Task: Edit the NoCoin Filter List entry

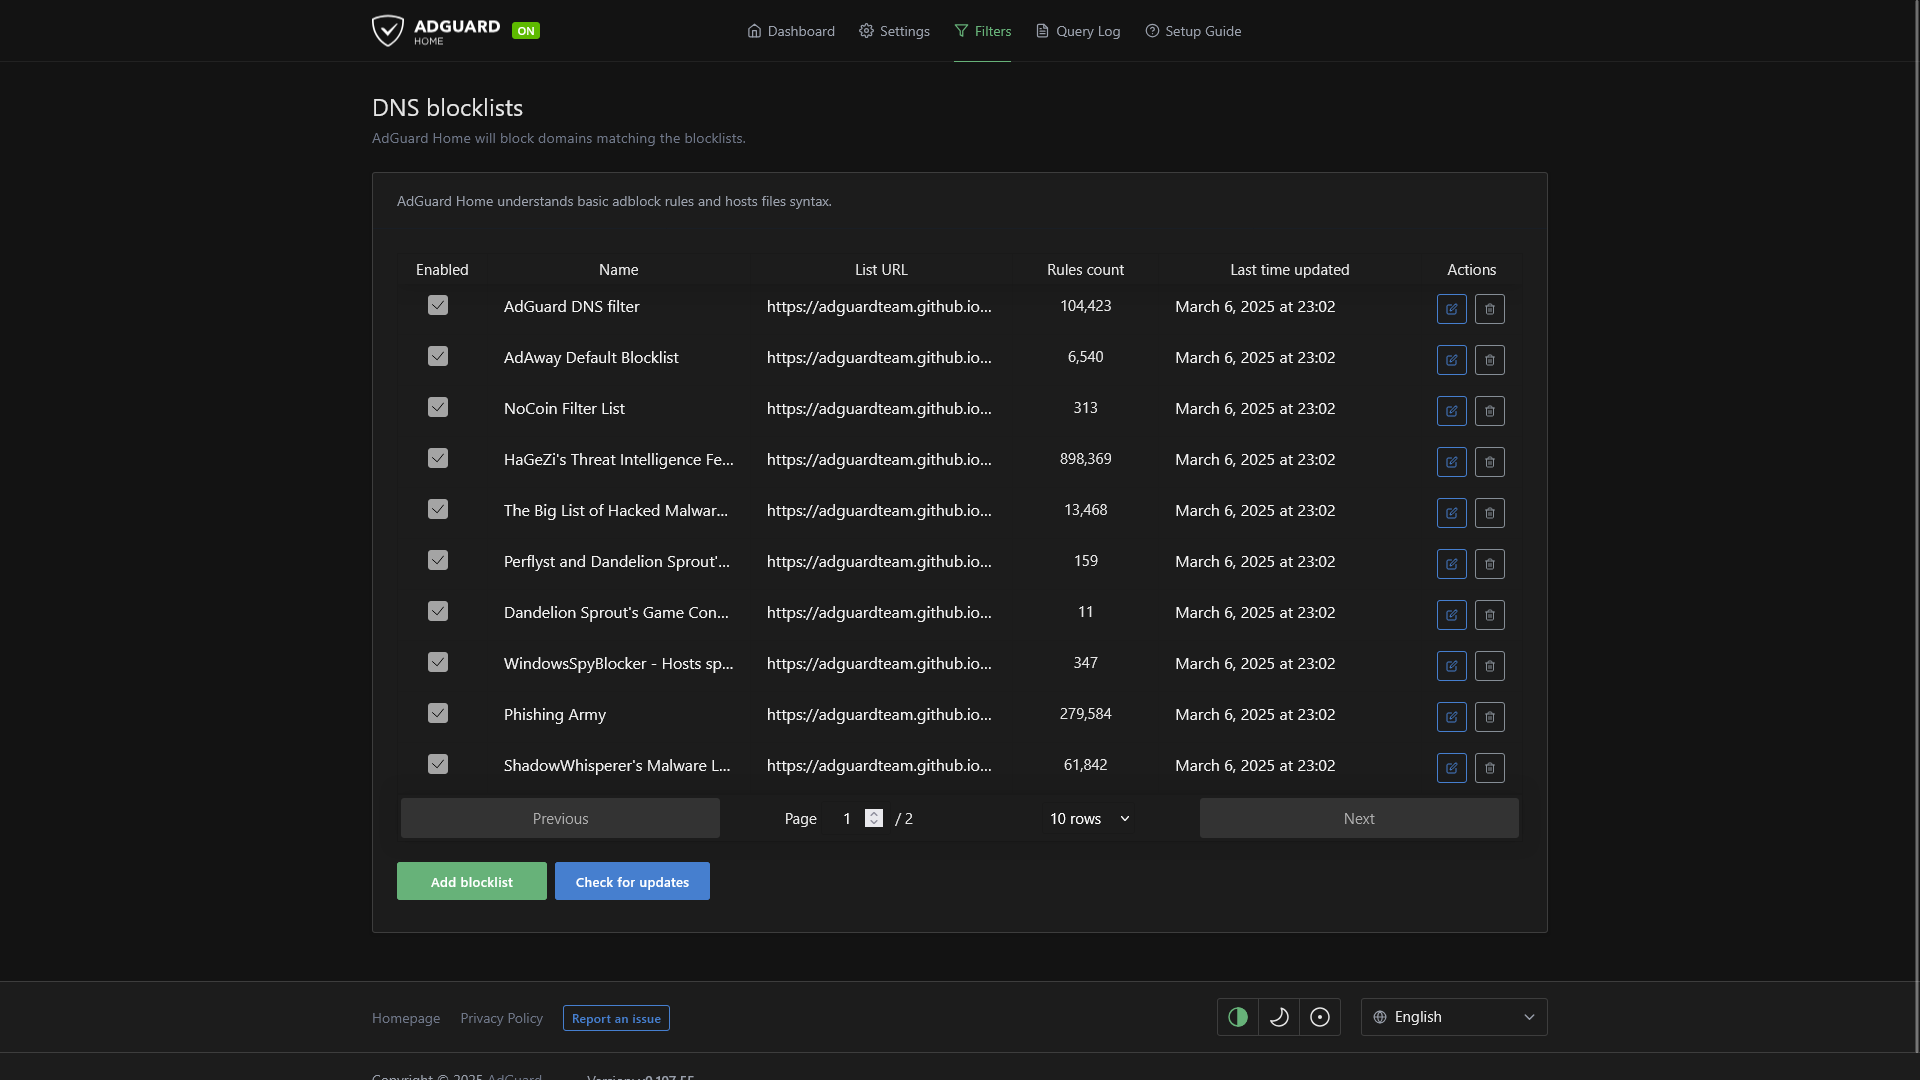Action: [1451, 411]
